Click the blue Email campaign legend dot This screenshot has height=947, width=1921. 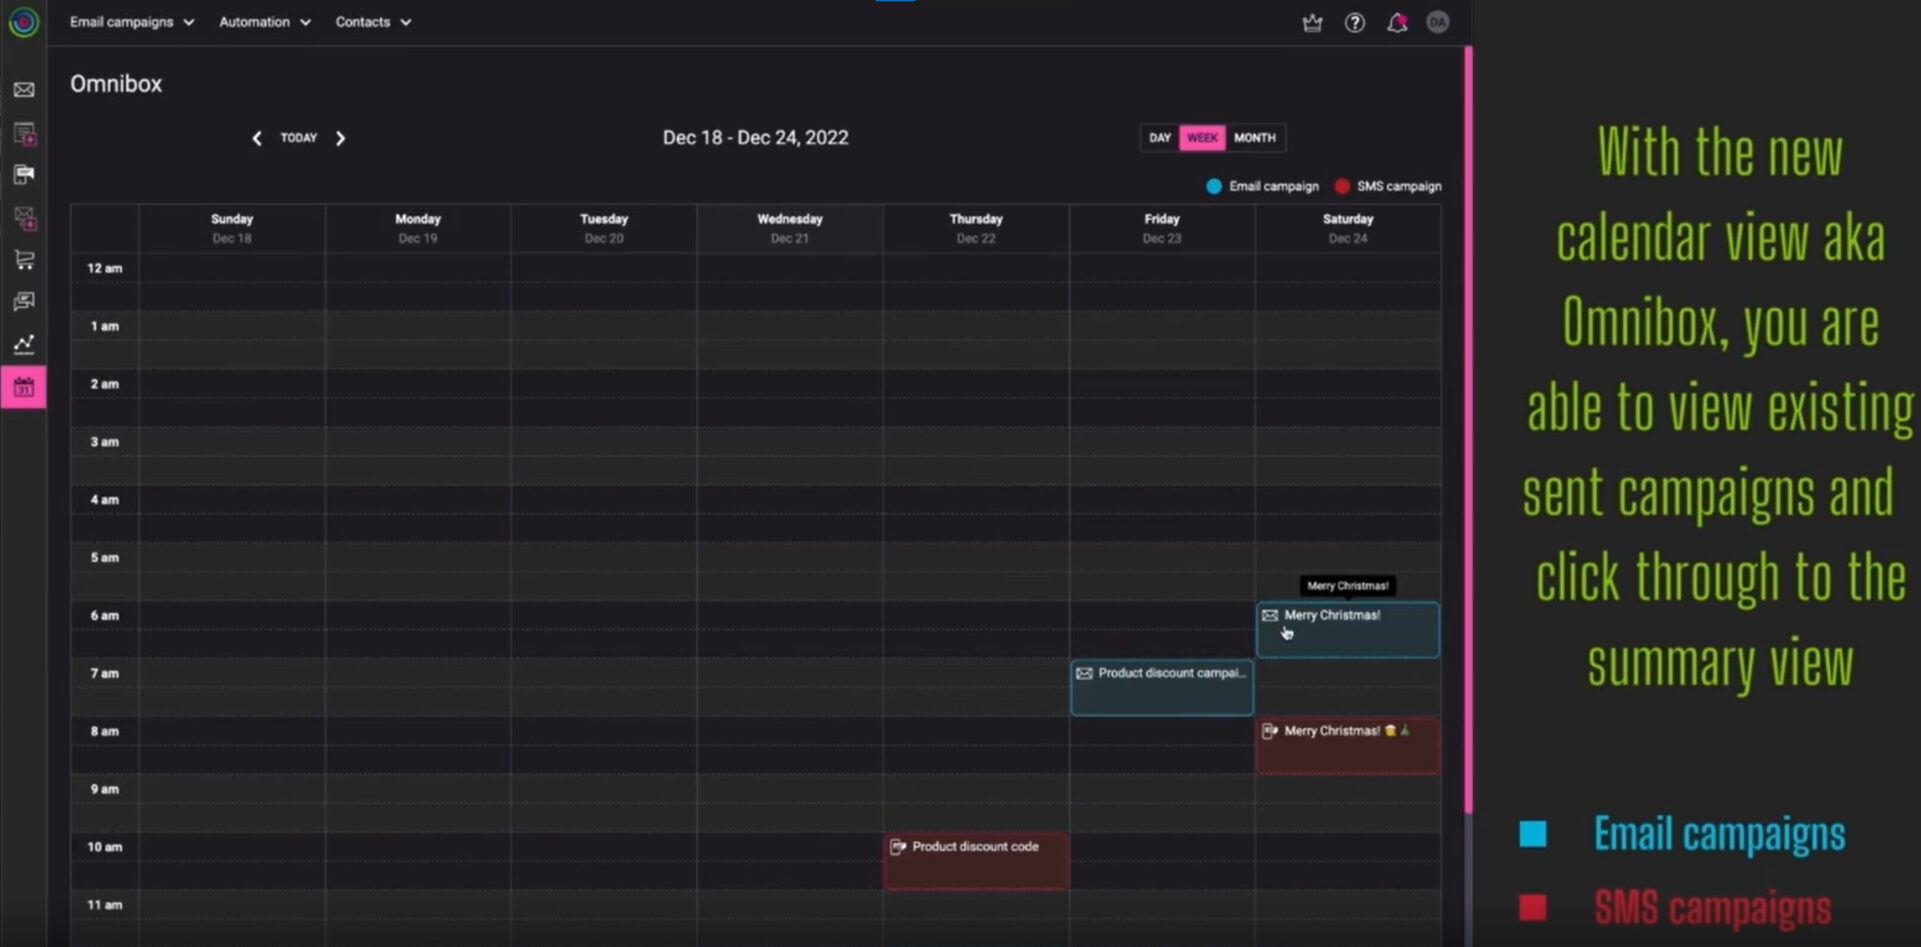[1213, 187]
